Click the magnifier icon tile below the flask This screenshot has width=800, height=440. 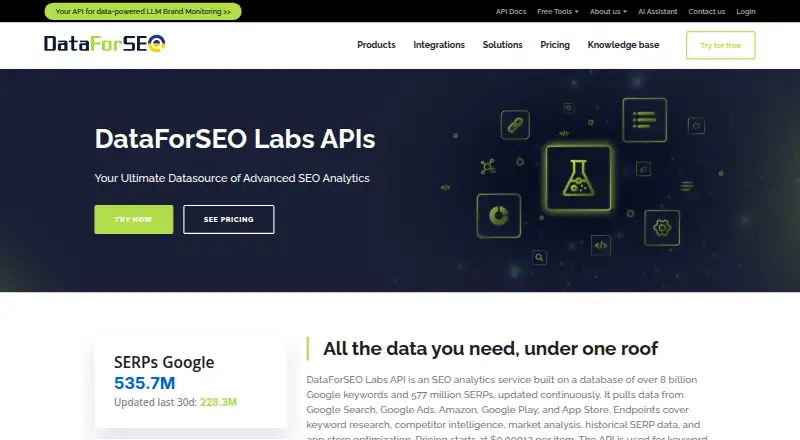(539, 257)
